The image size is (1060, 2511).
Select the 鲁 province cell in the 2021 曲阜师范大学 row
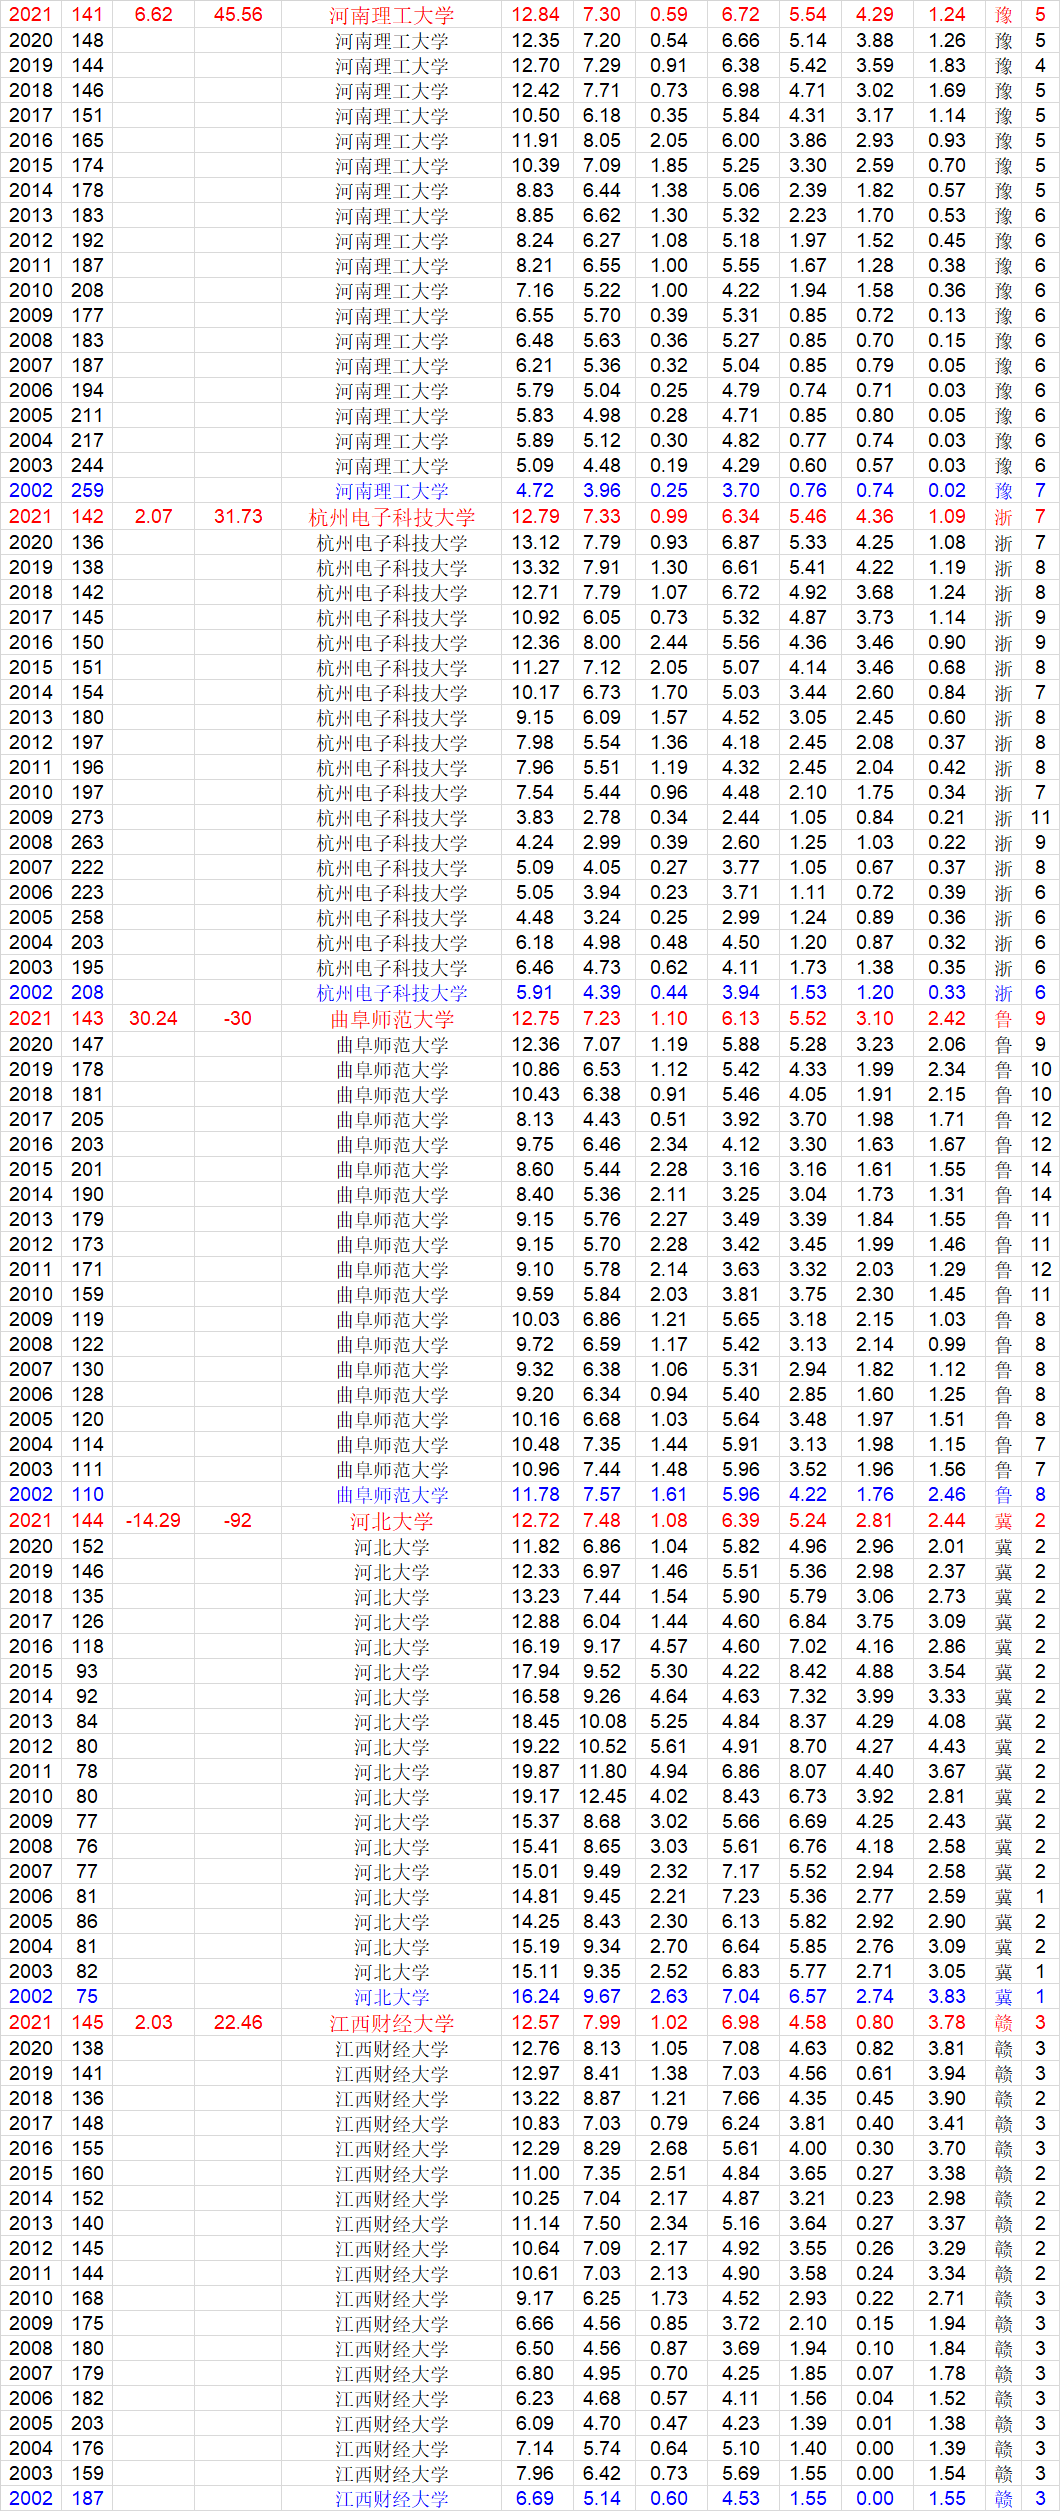1003,1019
